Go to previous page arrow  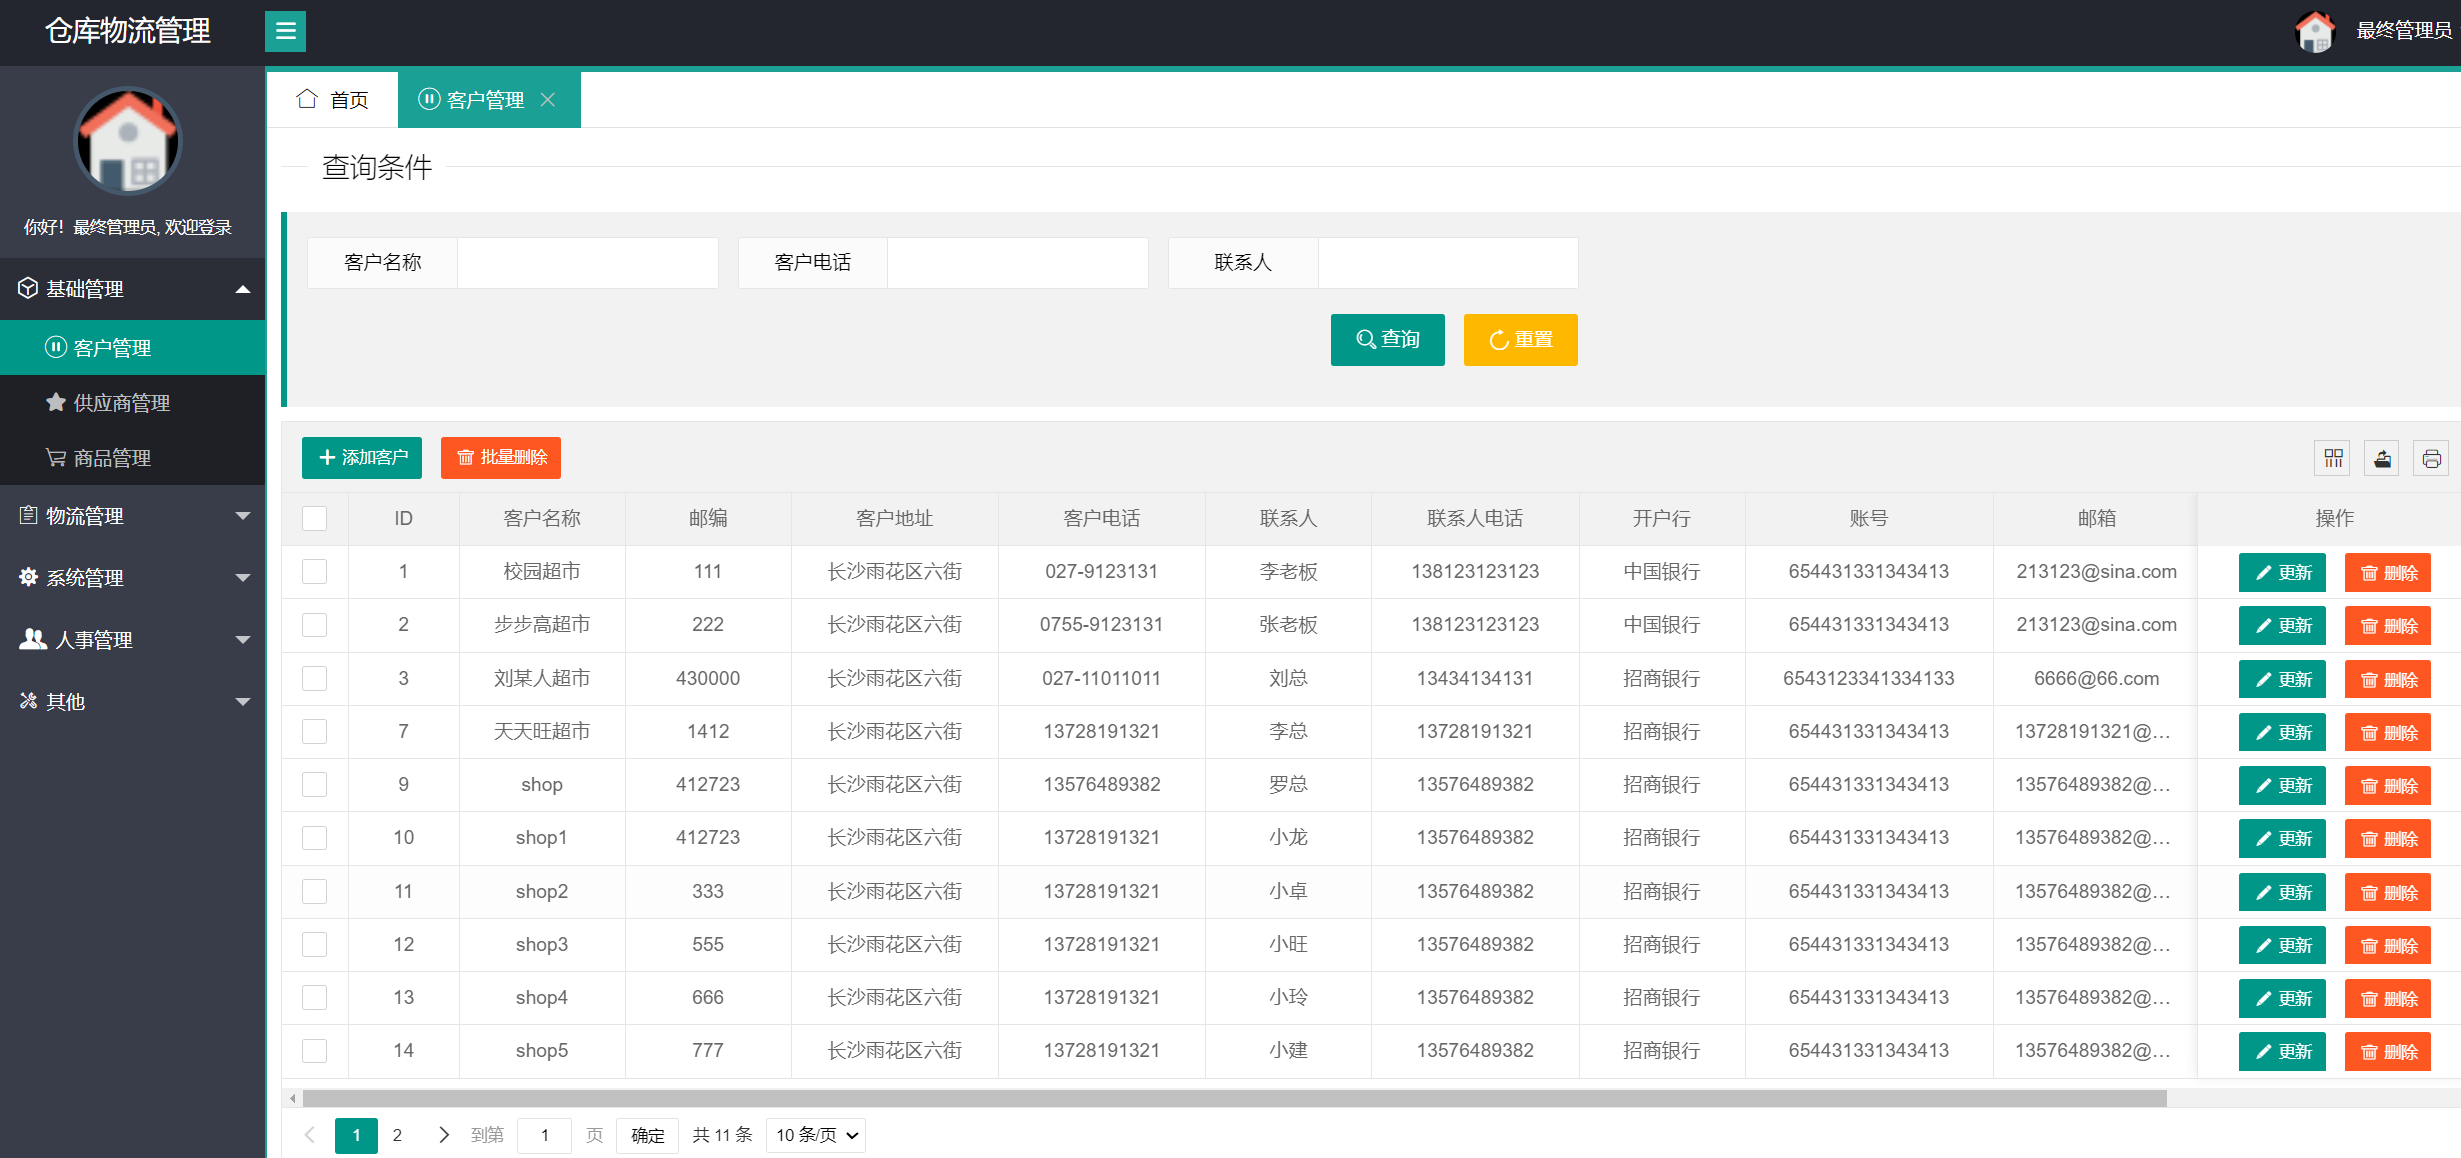click(310, 1135)
